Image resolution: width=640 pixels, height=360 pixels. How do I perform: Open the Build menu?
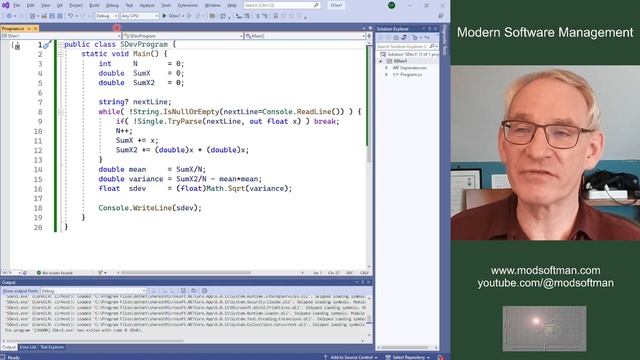click(x=94, y=5)
